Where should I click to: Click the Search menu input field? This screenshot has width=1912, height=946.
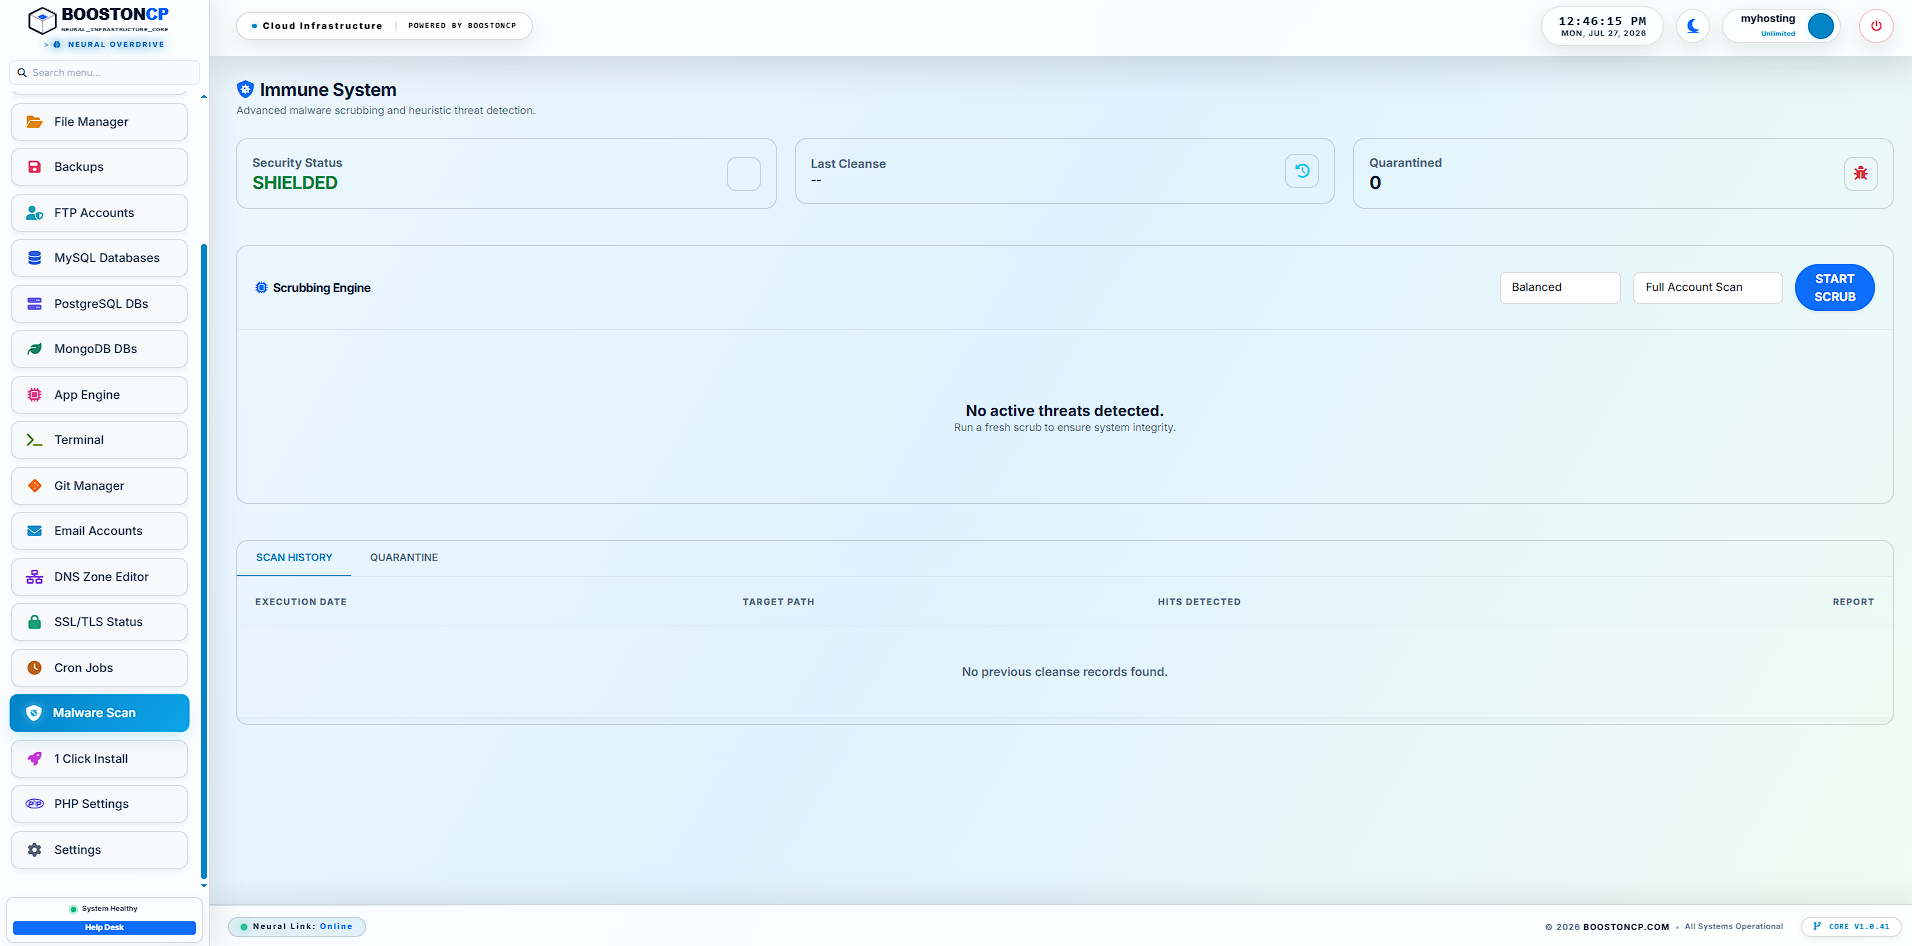[x=104, y=73]
